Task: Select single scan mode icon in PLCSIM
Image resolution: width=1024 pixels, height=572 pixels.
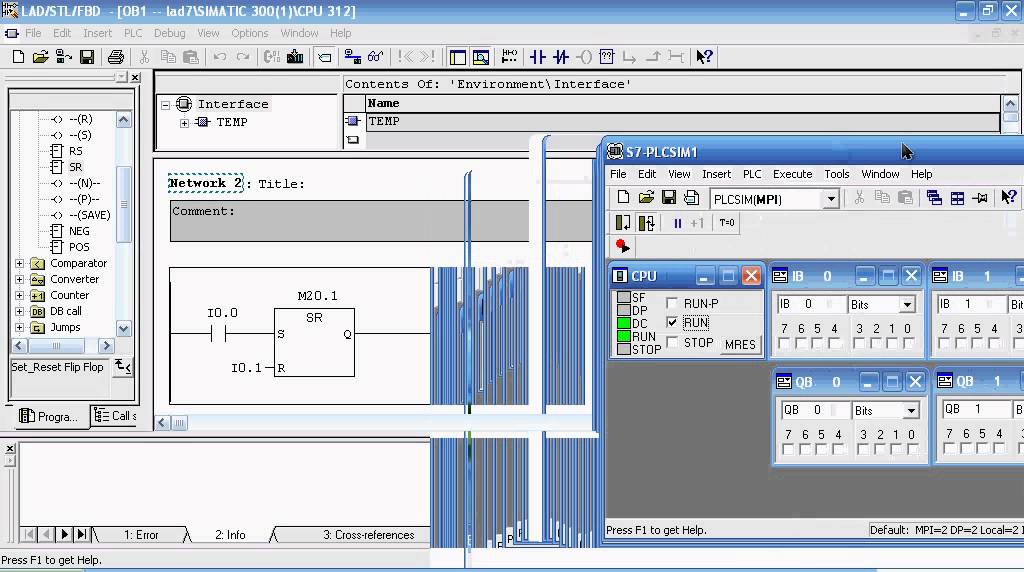Action: click(623, 223)
